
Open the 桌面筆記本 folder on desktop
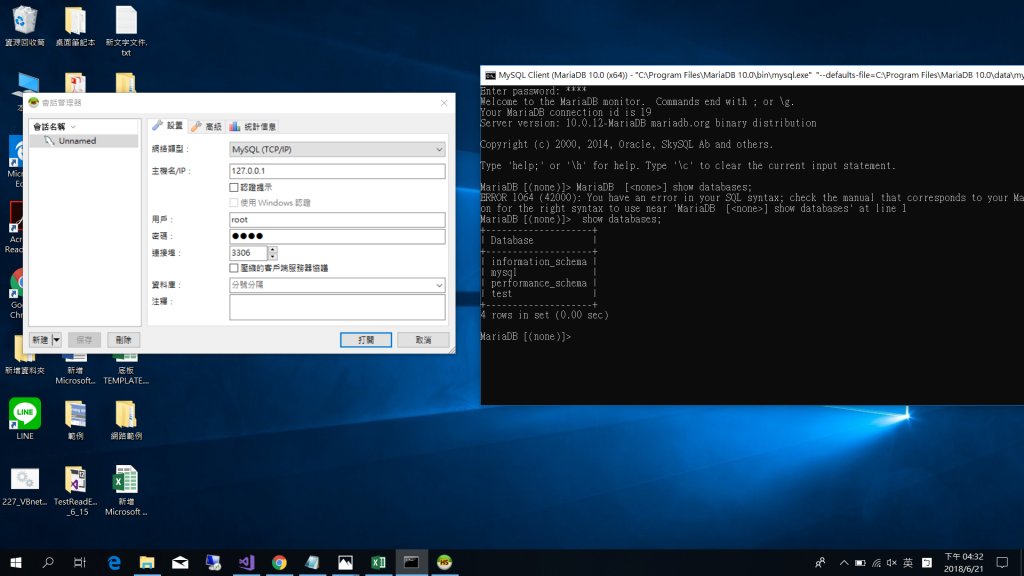tap(75, 26)
